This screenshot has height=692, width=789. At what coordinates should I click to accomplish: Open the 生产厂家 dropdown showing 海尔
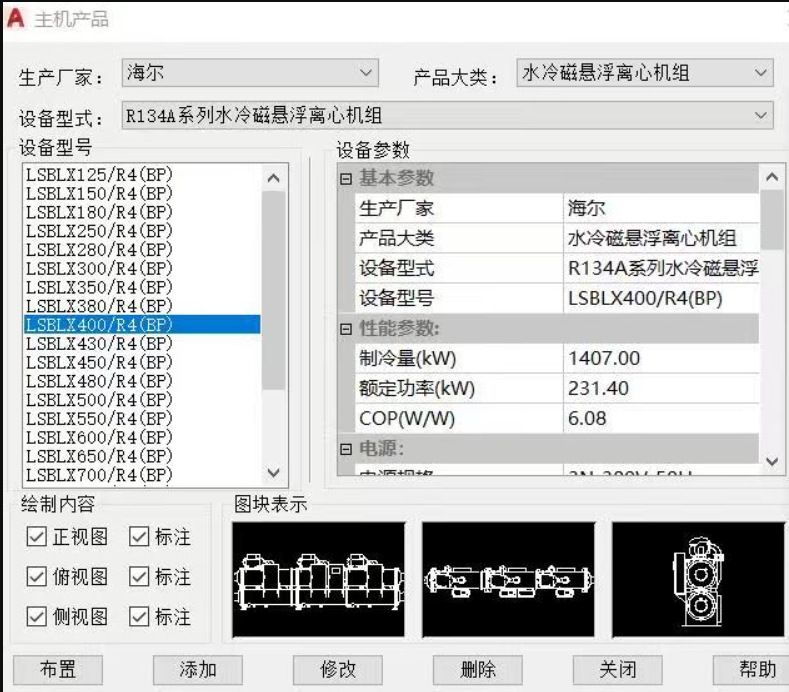pyautogui.click(x=250, y=73)
